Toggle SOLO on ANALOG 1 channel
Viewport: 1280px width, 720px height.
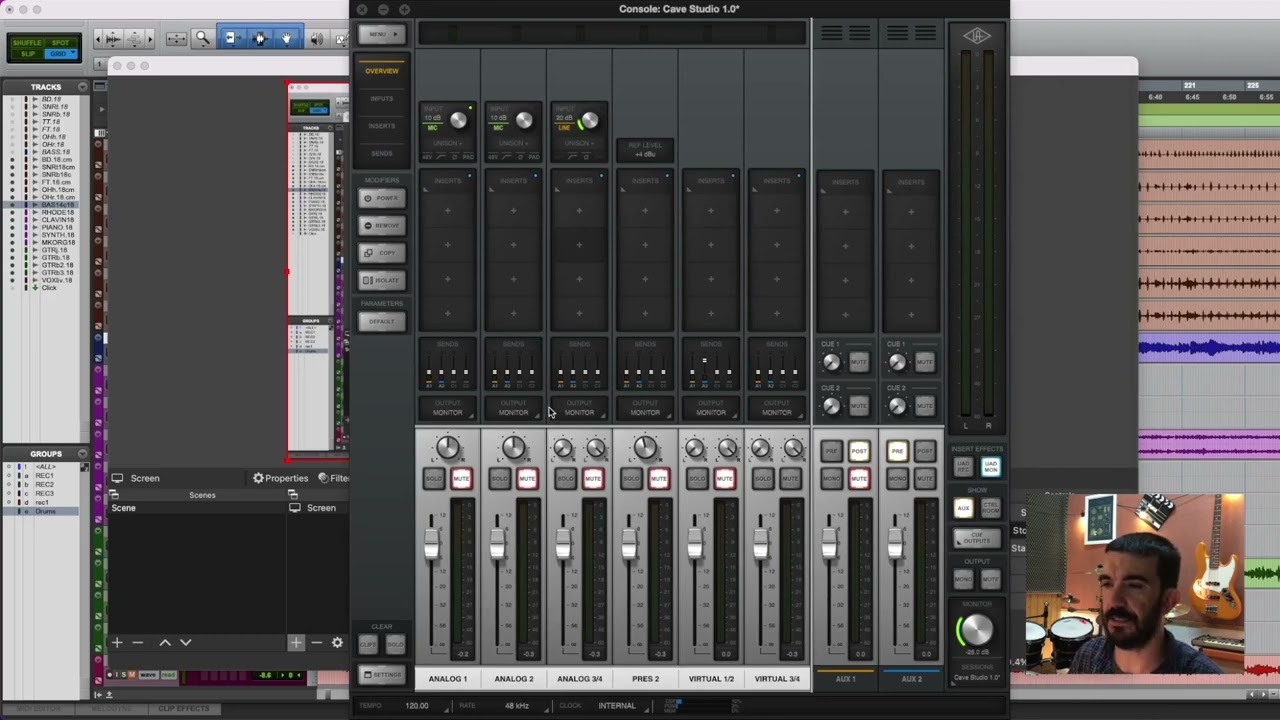[434, 479]
